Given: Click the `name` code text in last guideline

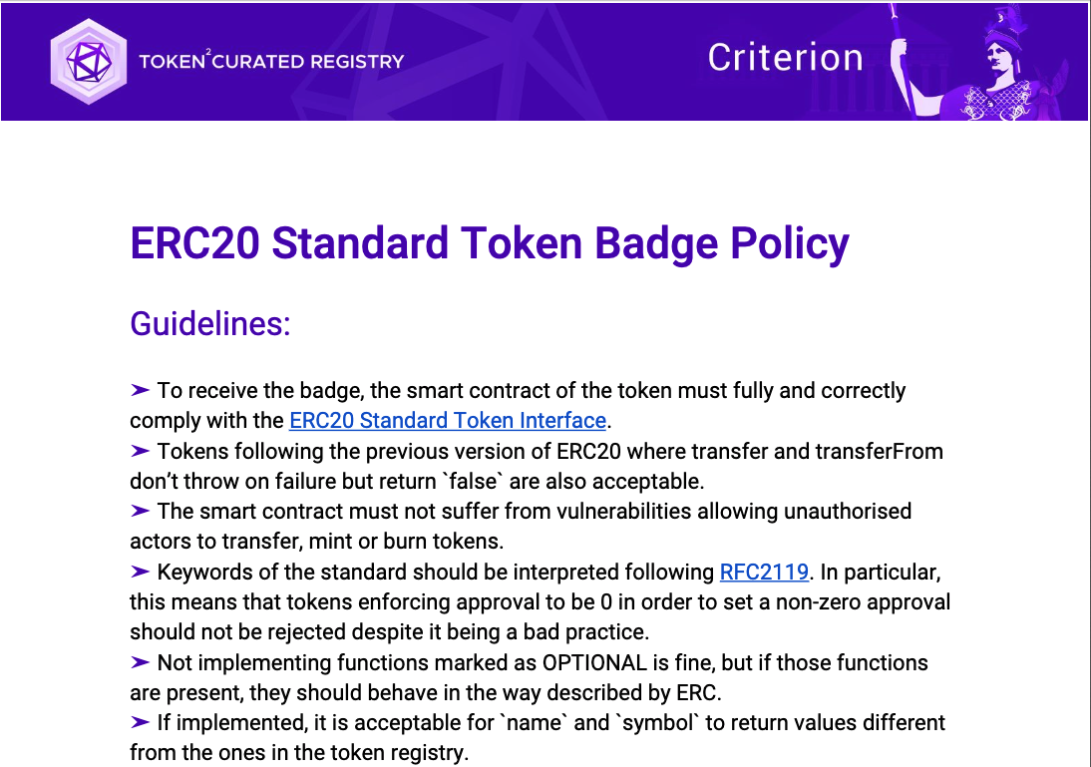Looking at the screenshot, I should [534, 723].
